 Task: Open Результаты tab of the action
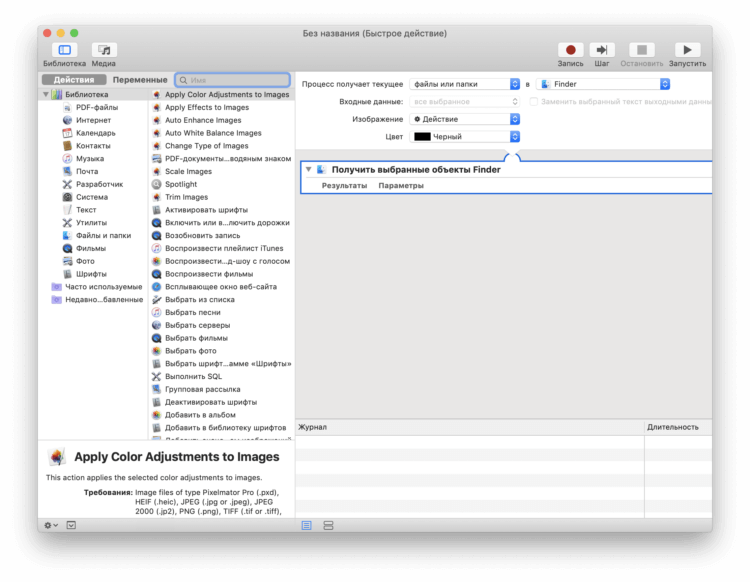click(344, 186)
